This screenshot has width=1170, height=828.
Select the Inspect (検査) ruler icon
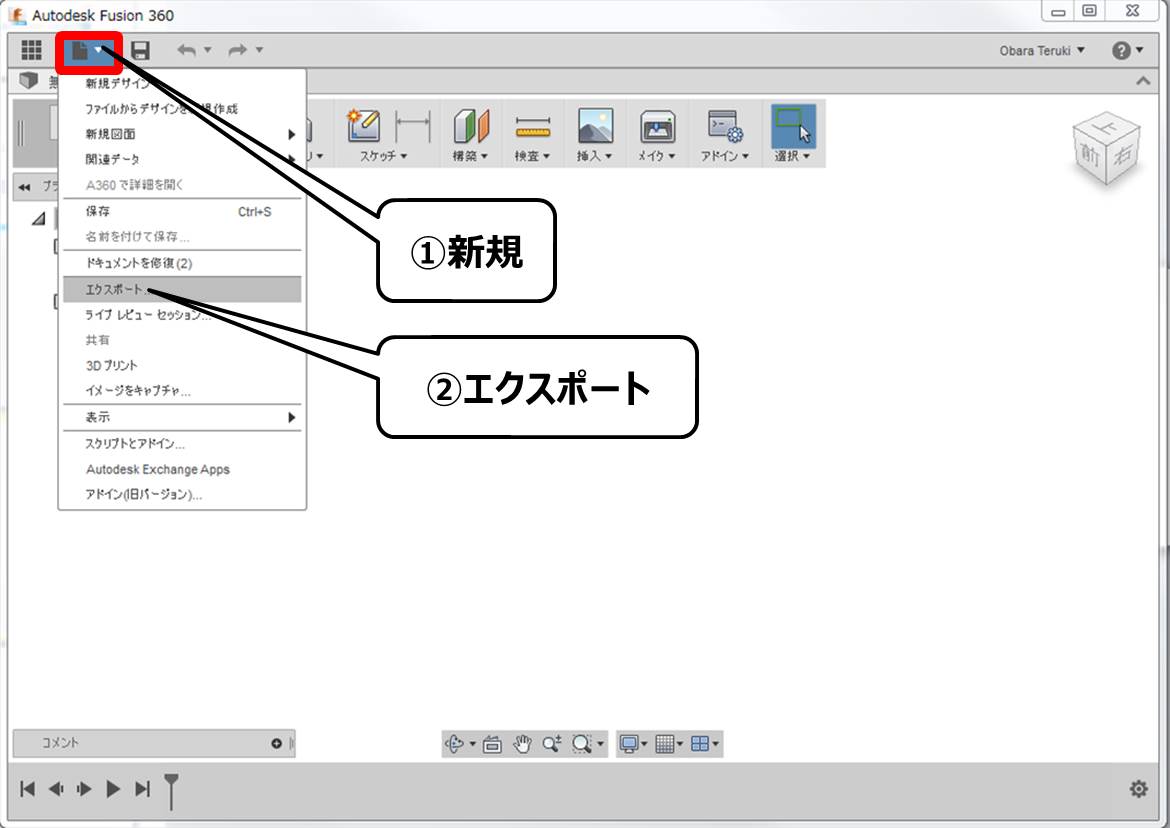pos(532,128)
